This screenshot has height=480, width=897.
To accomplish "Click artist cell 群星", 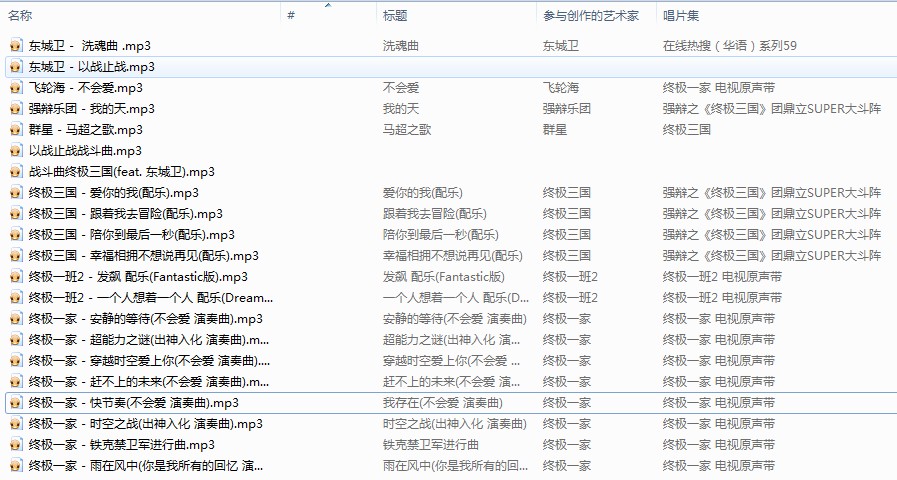I will tap(555, 130).
